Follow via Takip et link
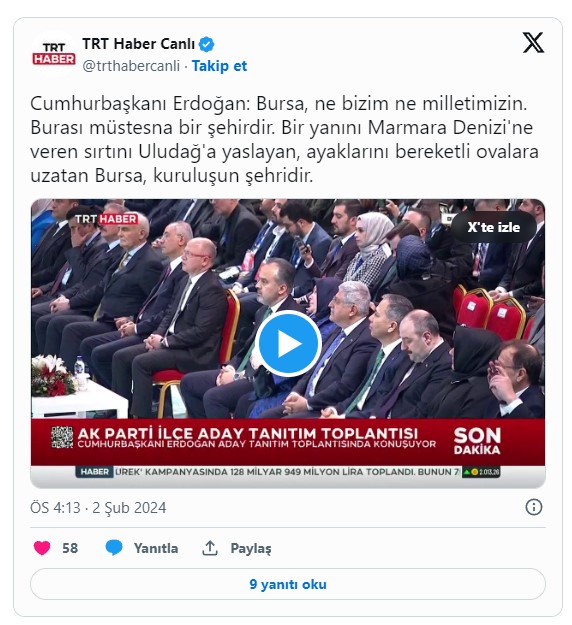 click(219, 66)
